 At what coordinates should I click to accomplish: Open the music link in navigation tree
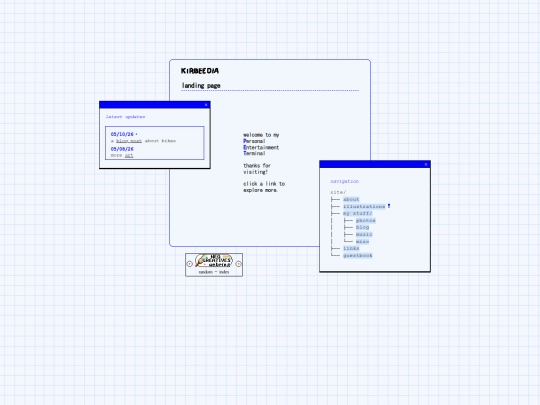(x=364, y=234)
